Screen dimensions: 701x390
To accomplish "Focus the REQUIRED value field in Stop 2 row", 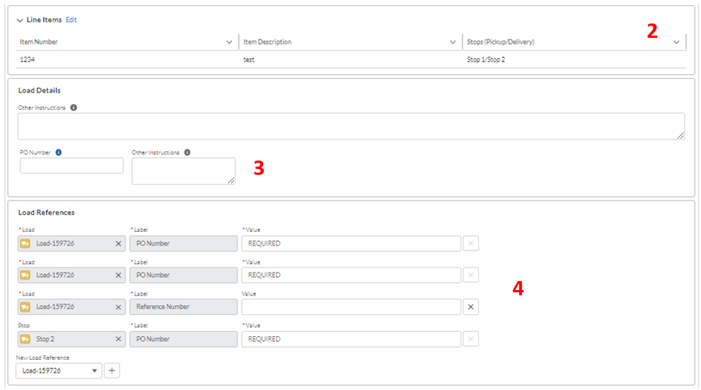I will tap(351, 339).
